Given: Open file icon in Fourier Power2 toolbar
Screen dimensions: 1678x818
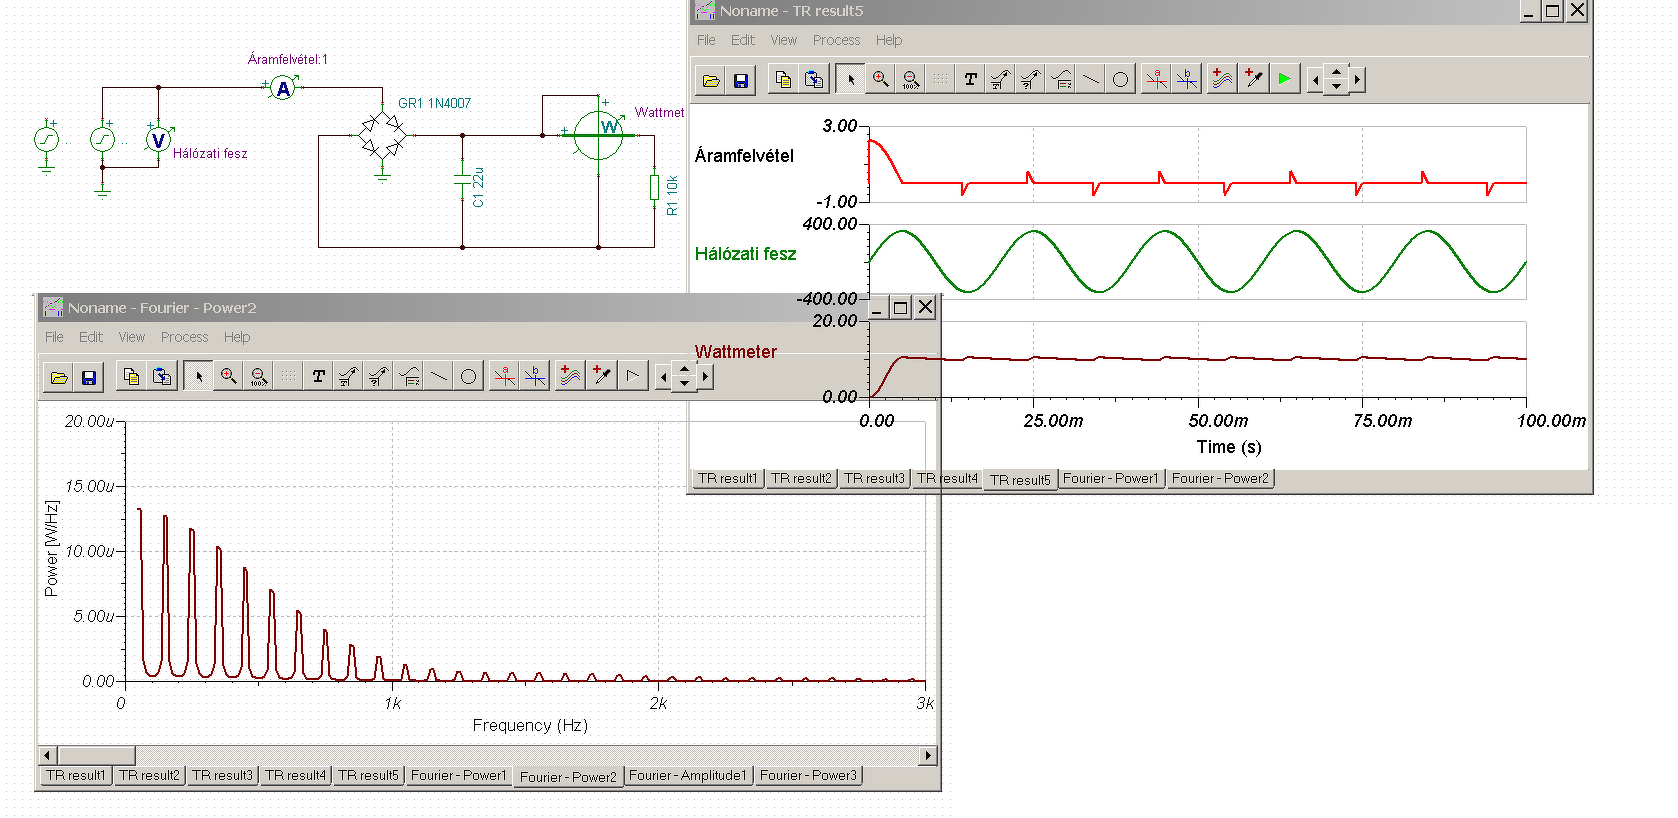Looking at the screenshot, I should tap(59, 377).
